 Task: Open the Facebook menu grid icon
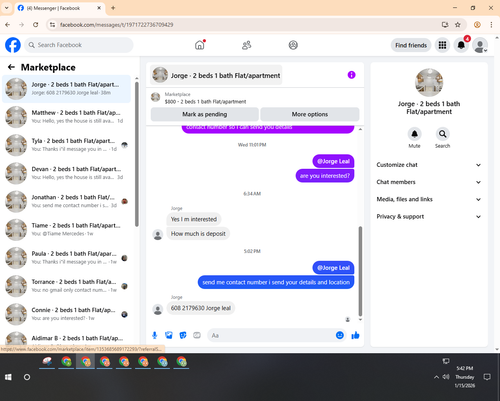(442, 45)
